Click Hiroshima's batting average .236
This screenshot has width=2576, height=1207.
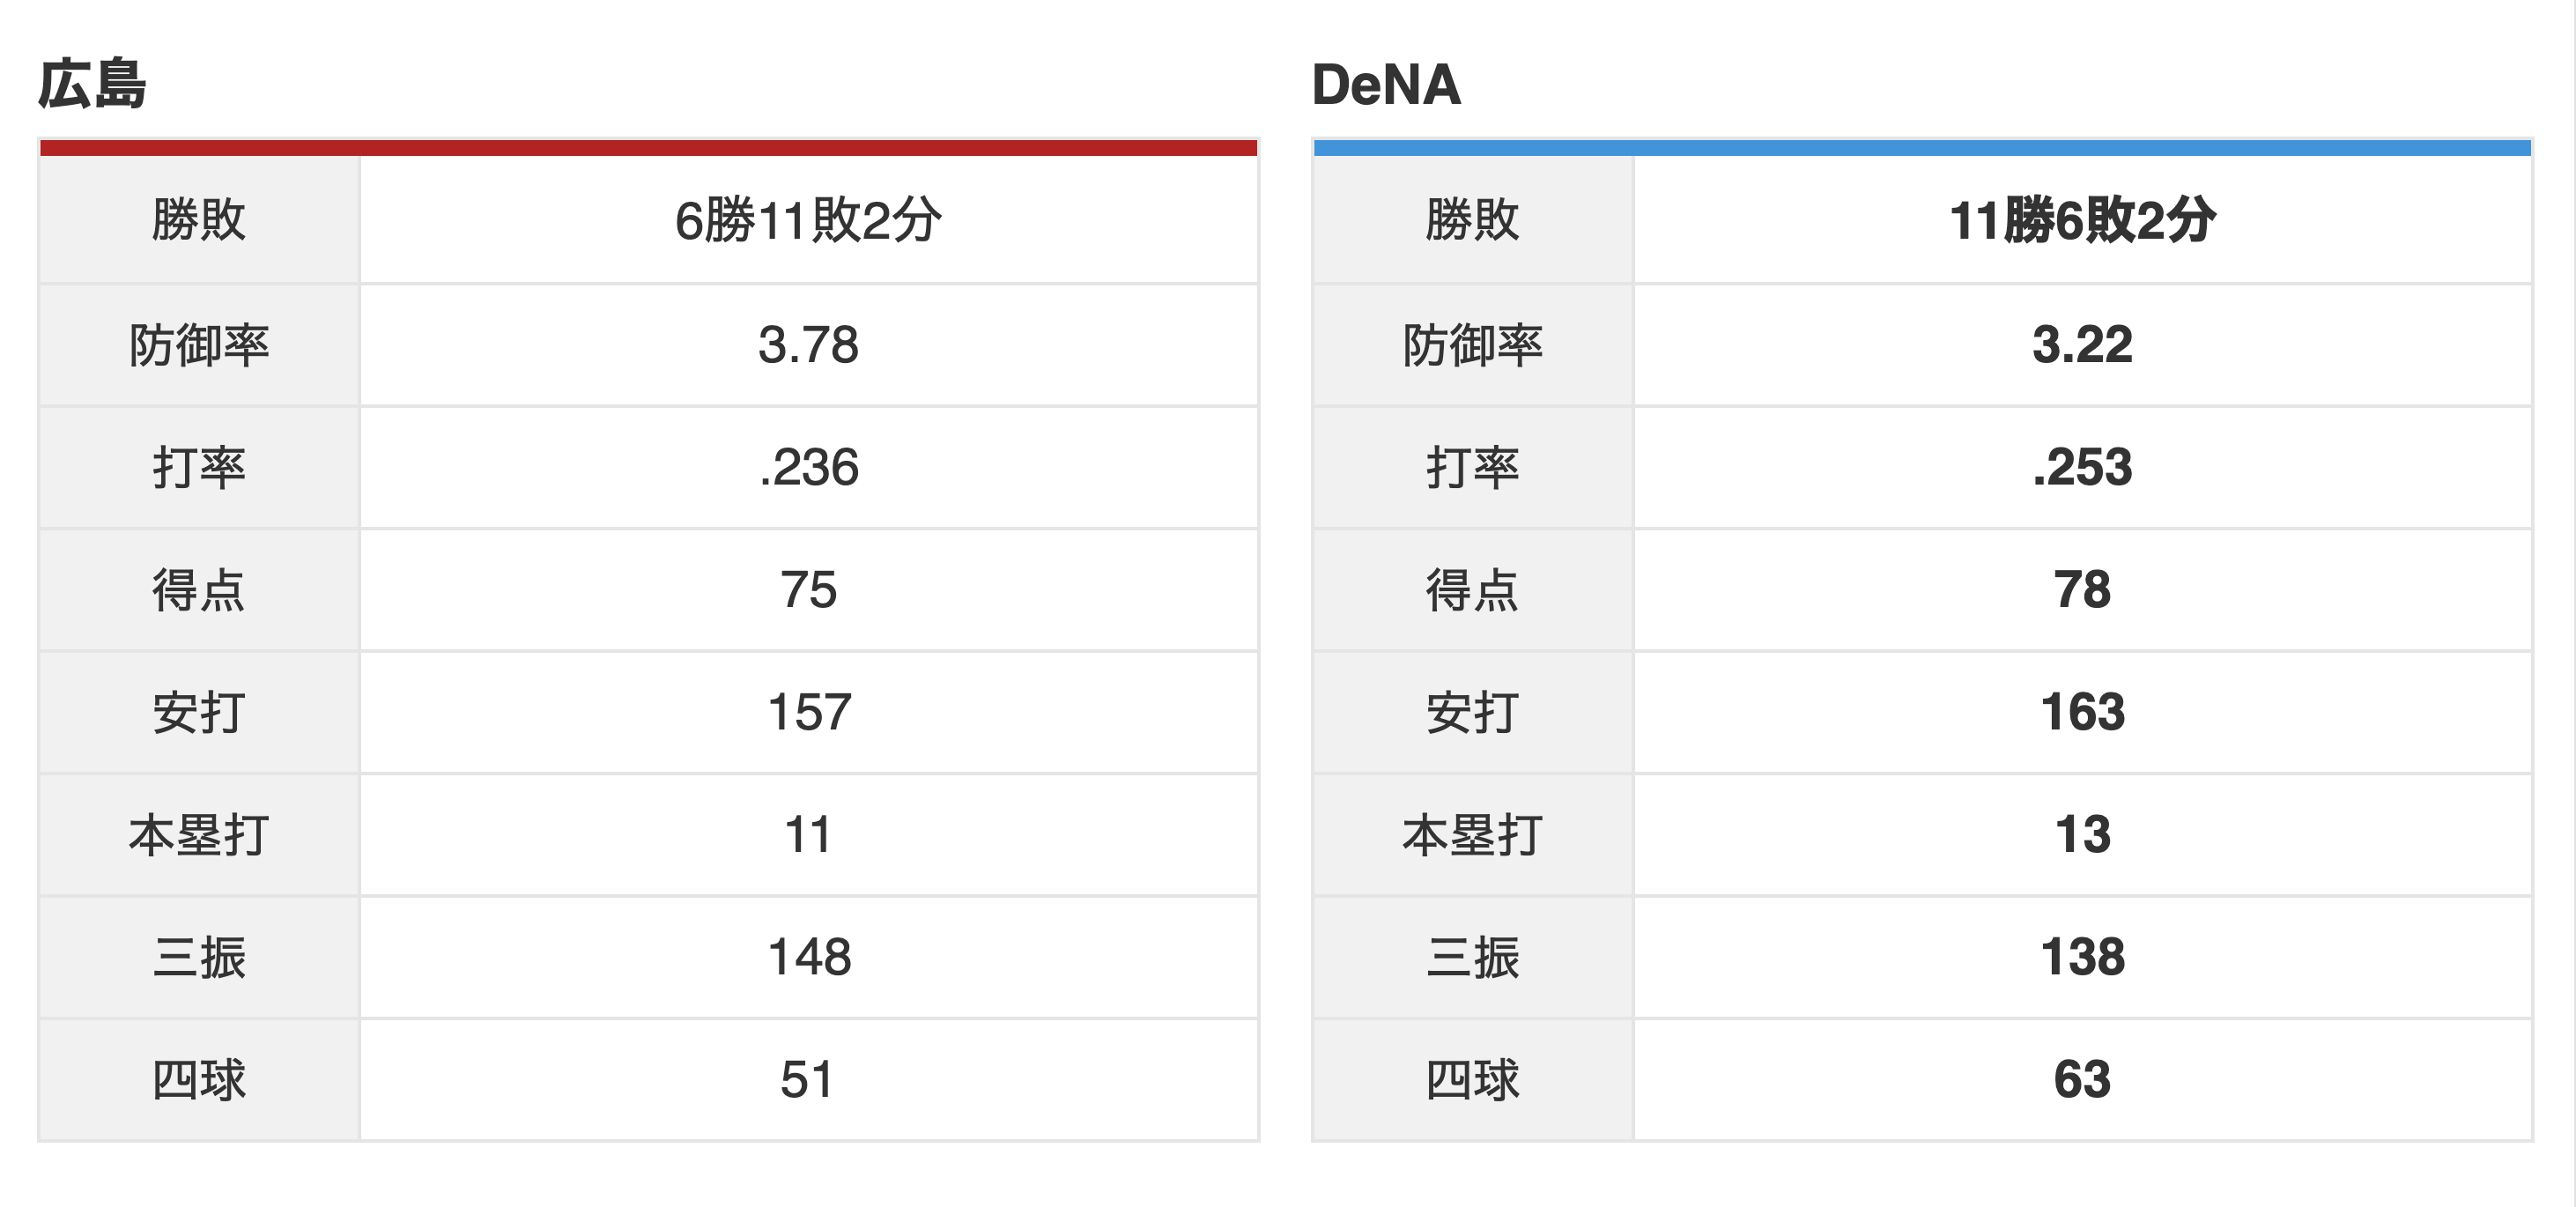(808, 467)
